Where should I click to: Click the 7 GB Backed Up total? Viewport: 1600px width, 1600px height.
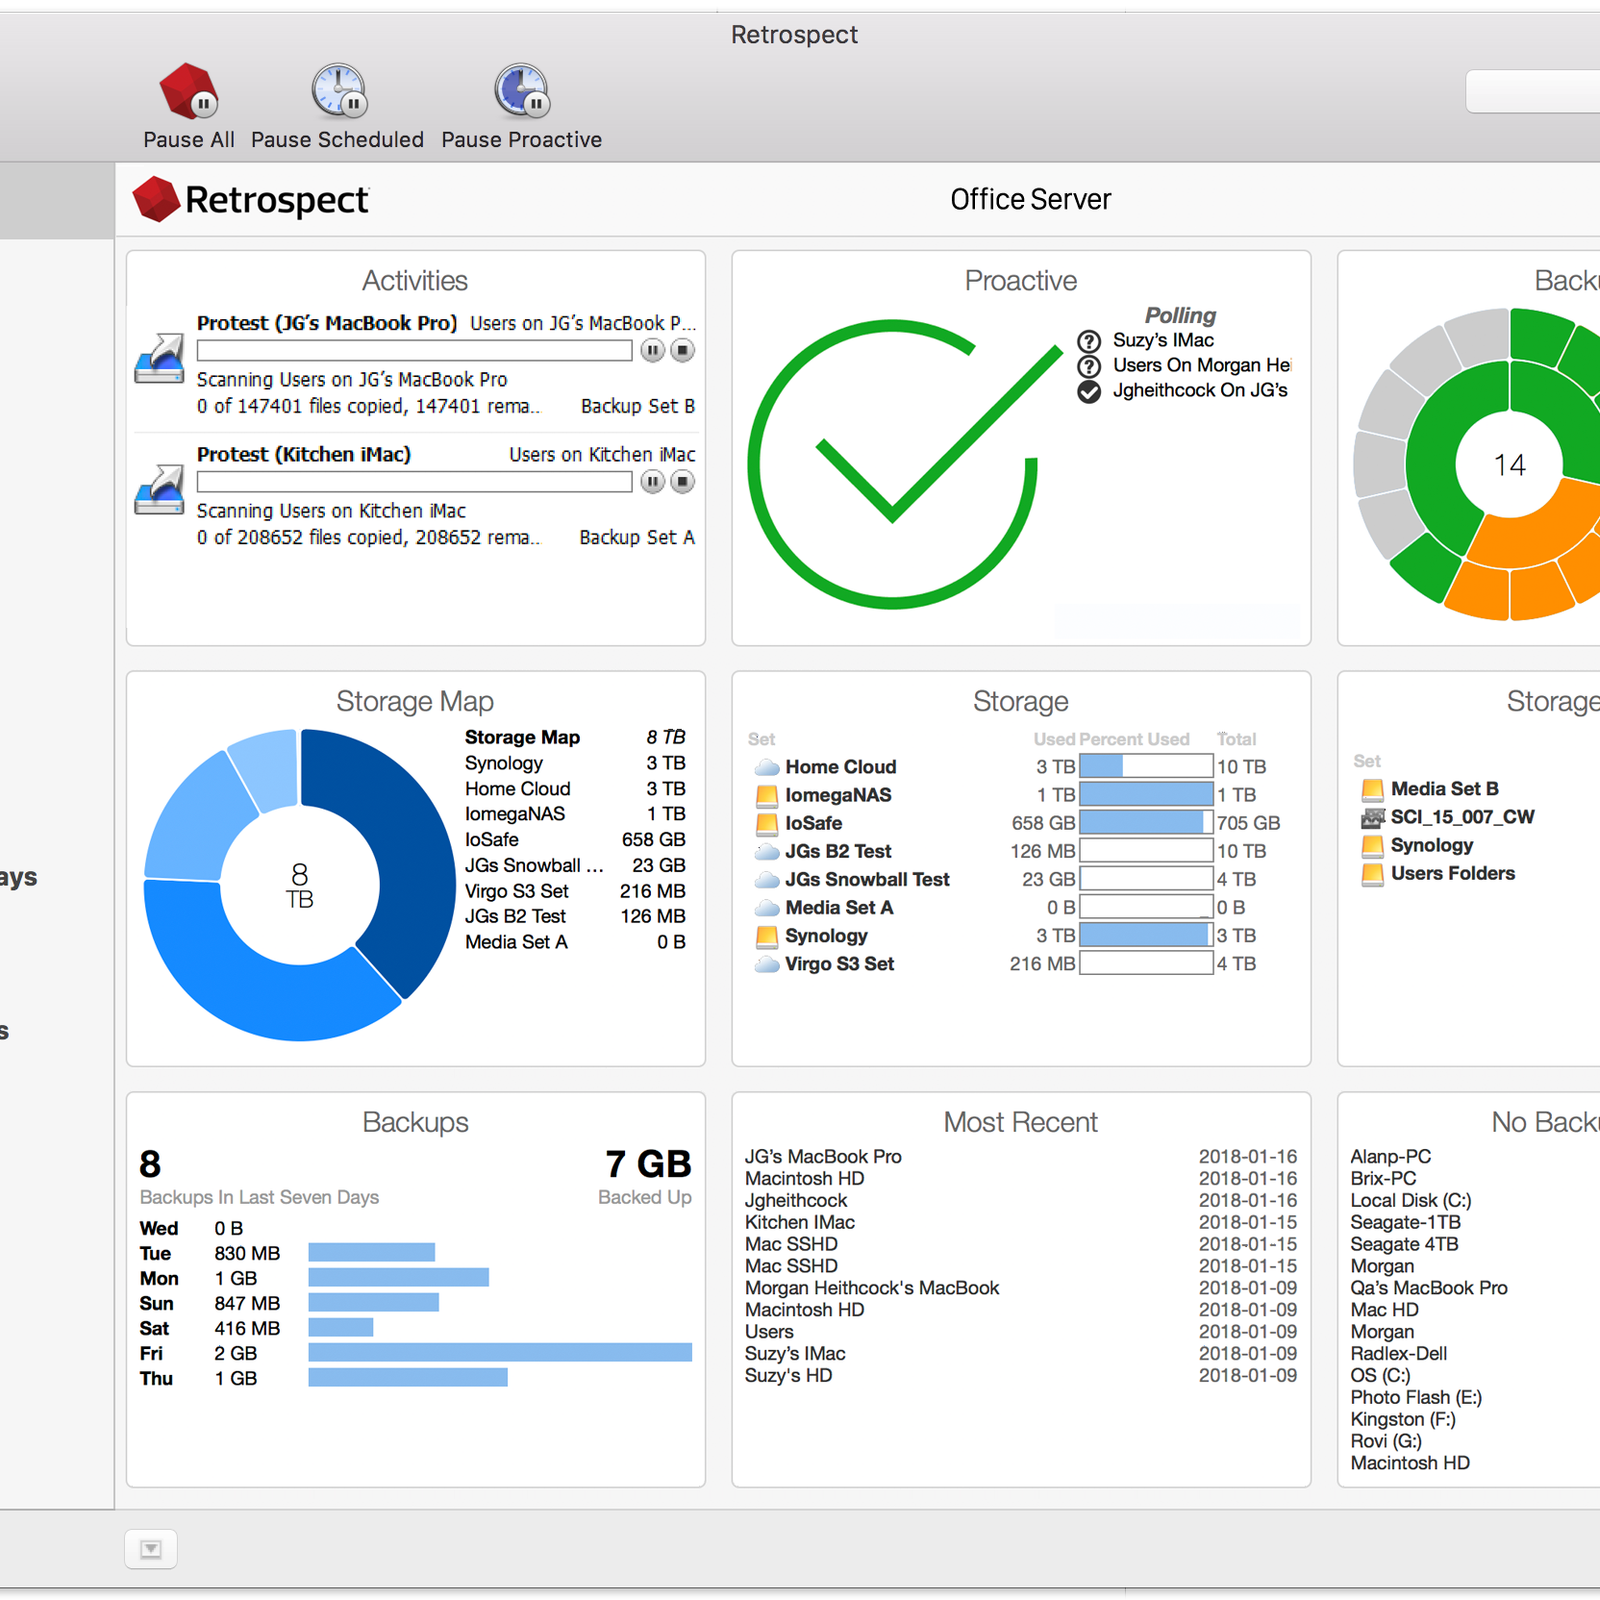pyautogui.click(x=648, y=1164)
